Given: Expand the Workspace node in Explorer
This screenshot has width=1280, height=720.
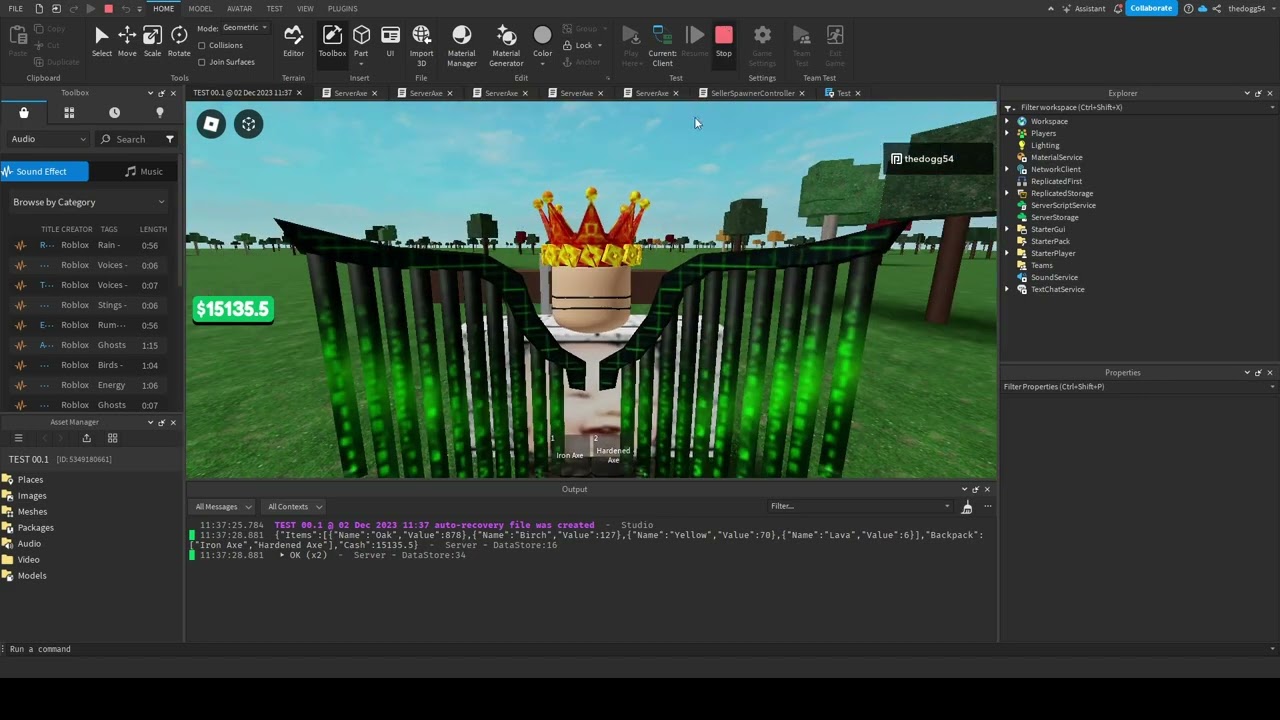Looking at the screenshot, I should pos(1007,121).
